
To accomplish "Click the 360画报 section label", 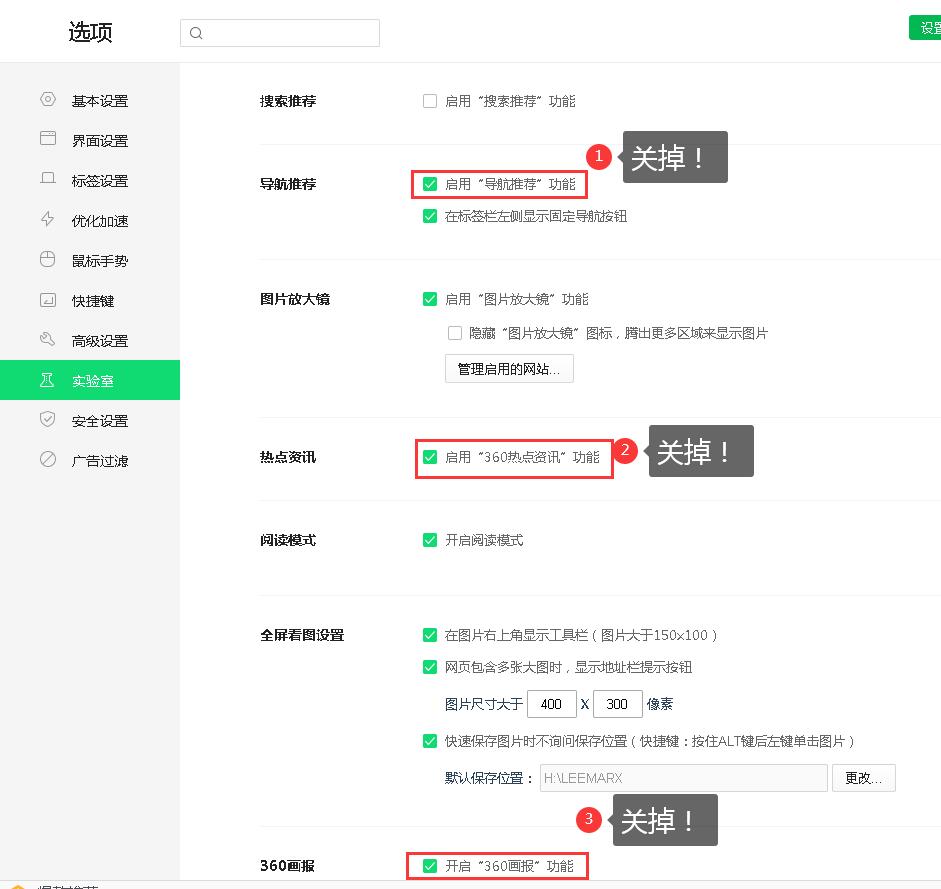I will coord(287,866).
